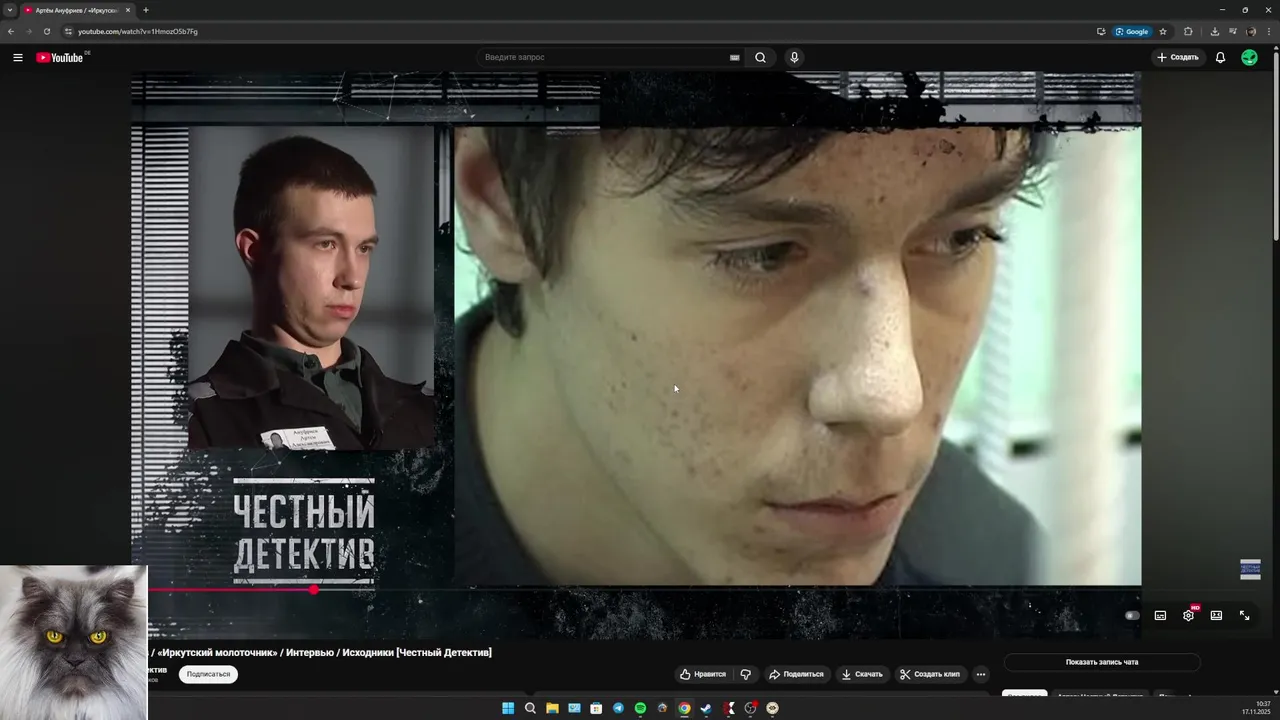Image resolution: width=1280 pixels, height=720 pixels.
Task: View site information icon in address bar
Action: [x=68, y=31]
